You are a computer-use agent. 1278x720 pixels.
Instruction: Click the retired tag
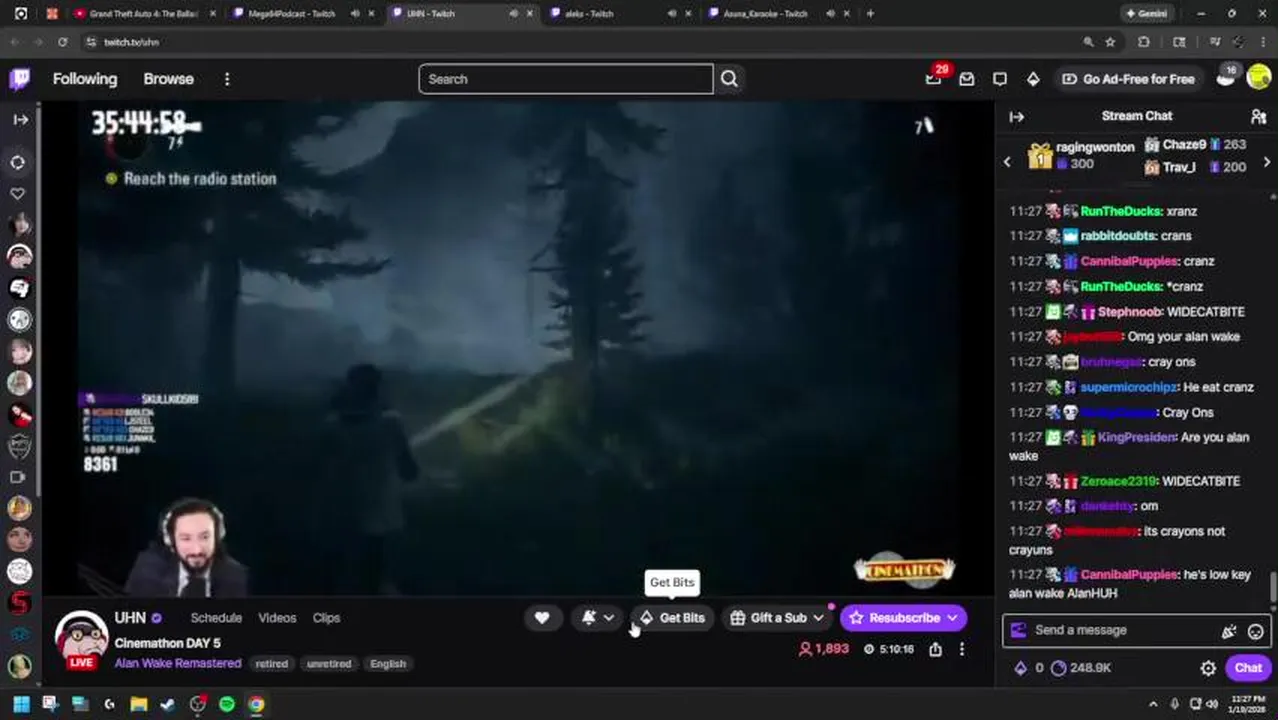point(272,664)
